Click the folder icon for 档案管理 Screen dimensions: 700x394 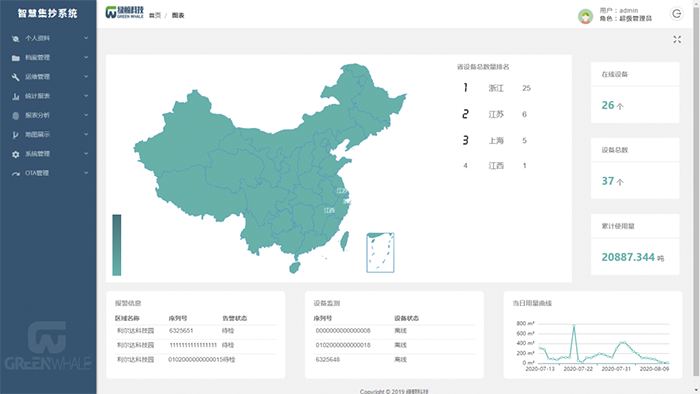[16, 58]
